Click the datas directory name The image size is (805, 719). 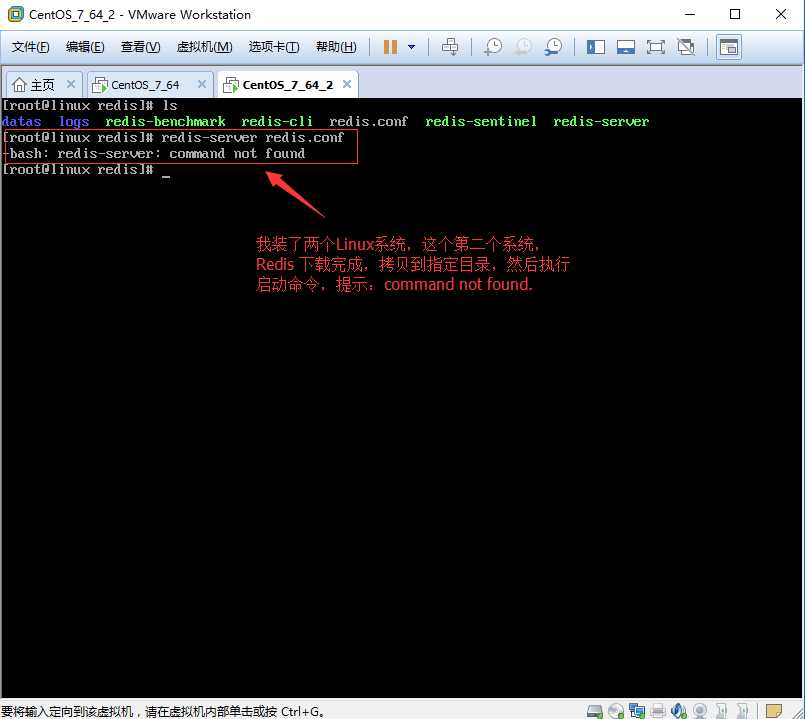tap(21, 122)
